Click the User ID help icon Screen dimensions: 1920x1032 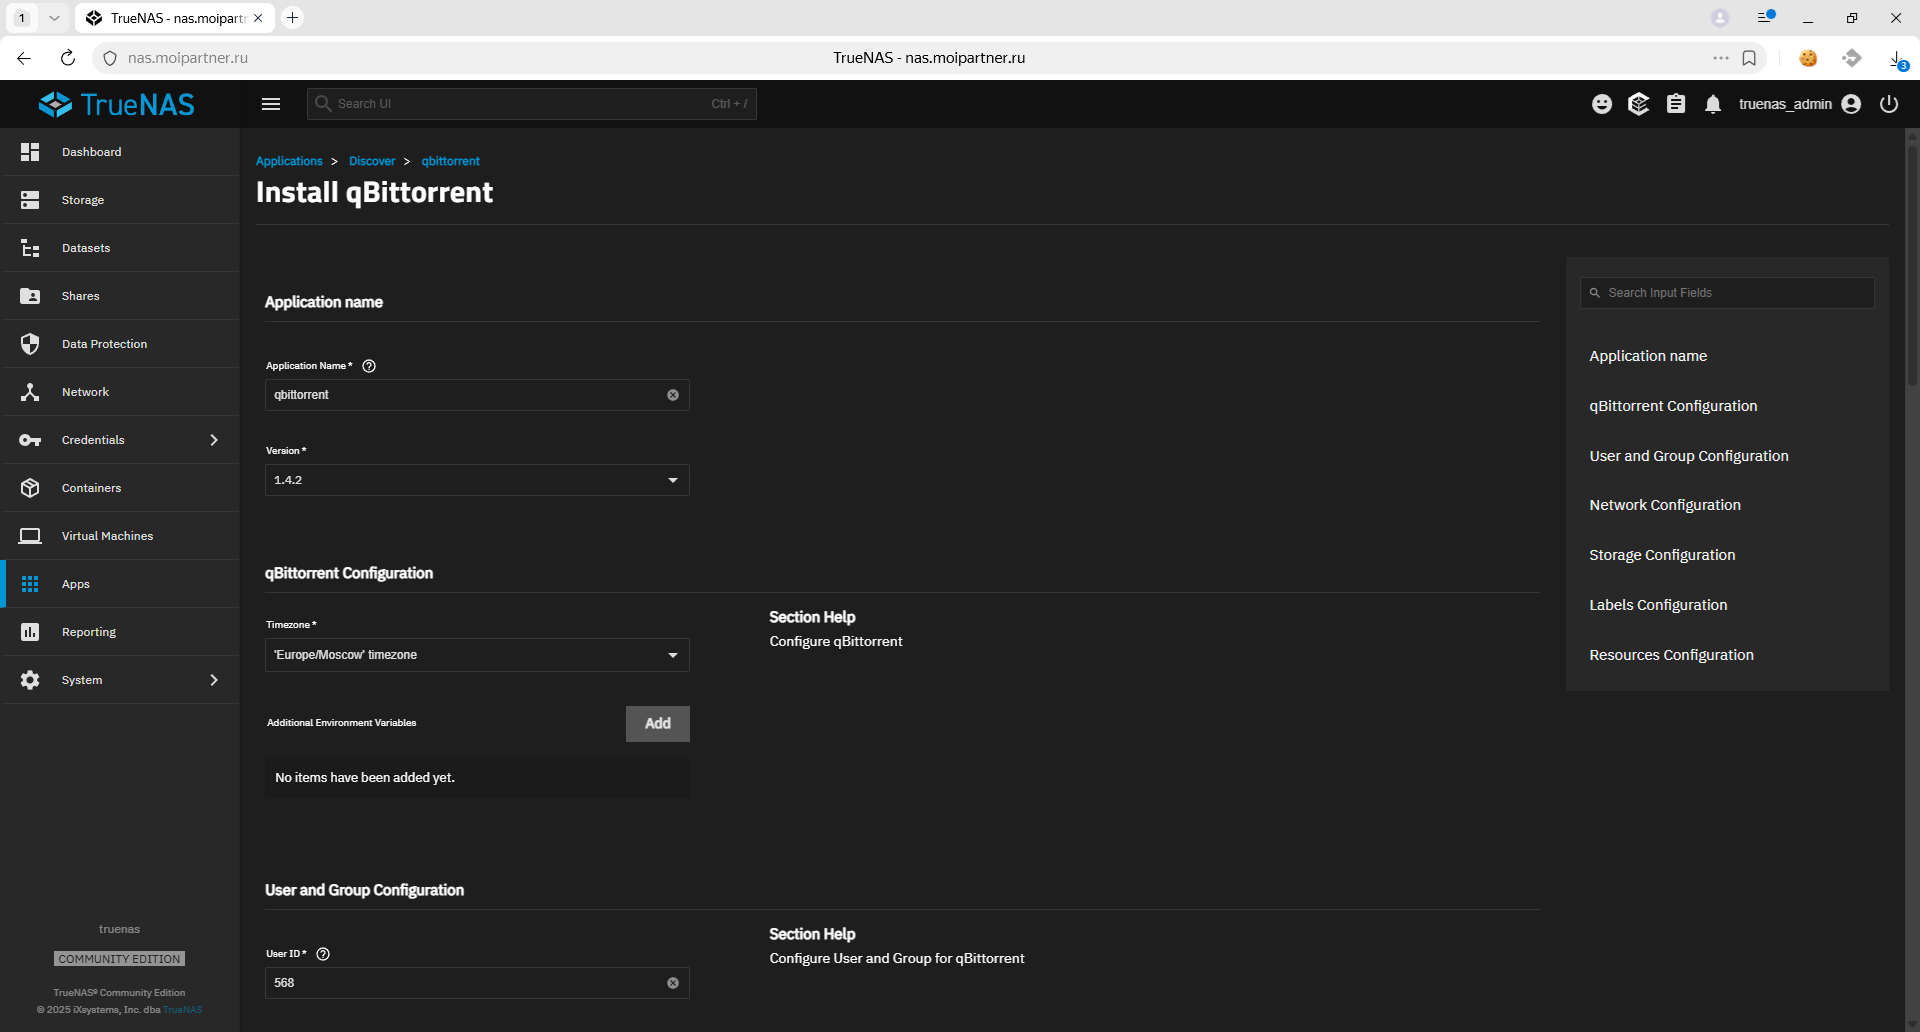[x=323, y=954]
